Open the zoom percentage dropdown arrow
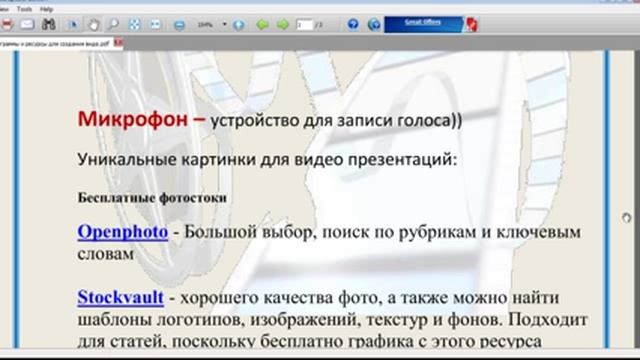 tap(224, 24)
